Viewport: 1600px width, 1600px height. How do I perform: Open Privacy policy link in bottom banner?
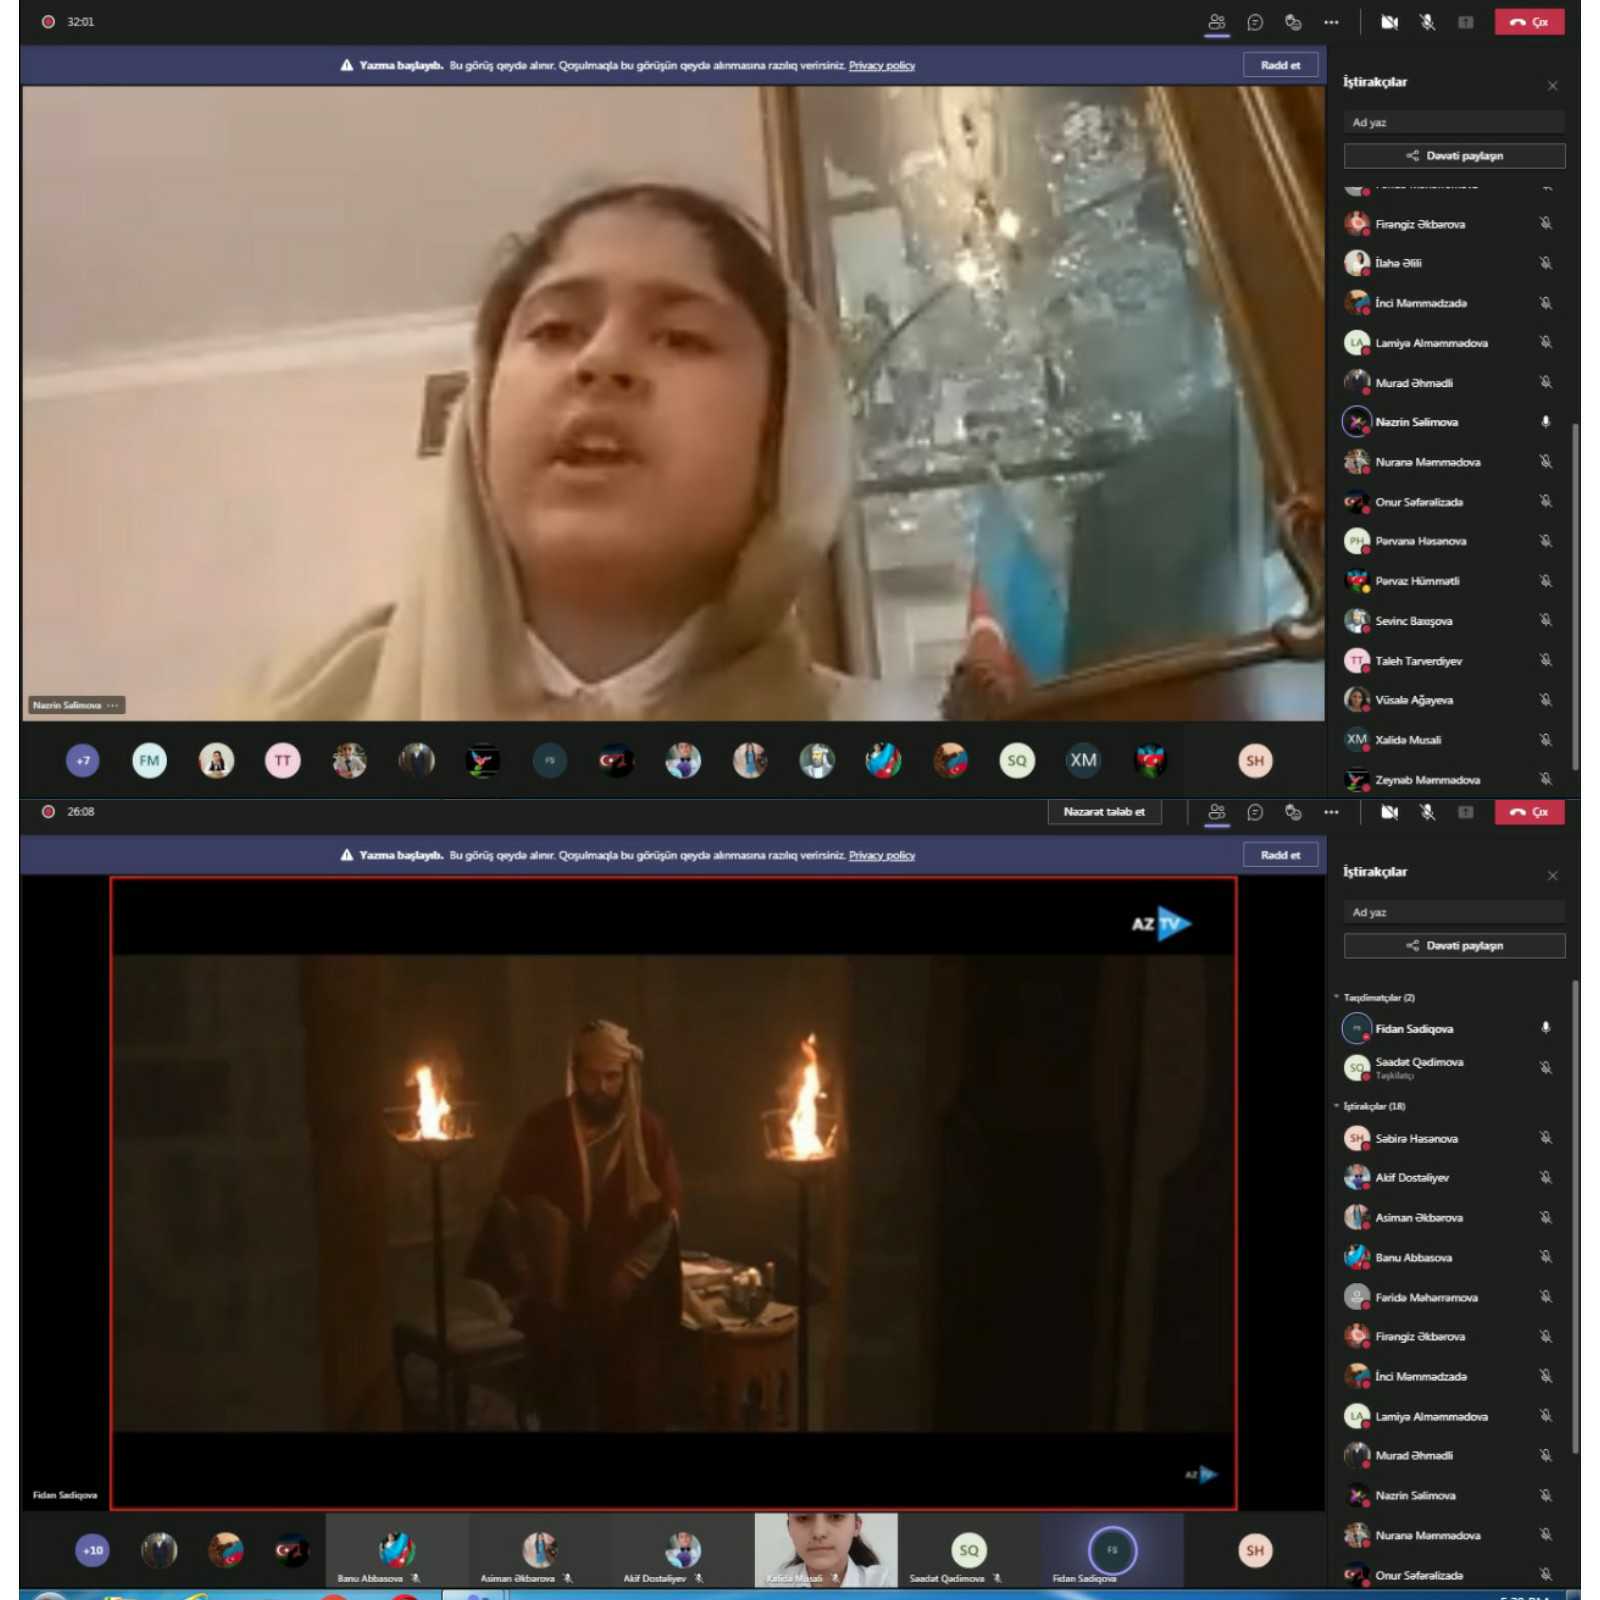click(882, 855)
